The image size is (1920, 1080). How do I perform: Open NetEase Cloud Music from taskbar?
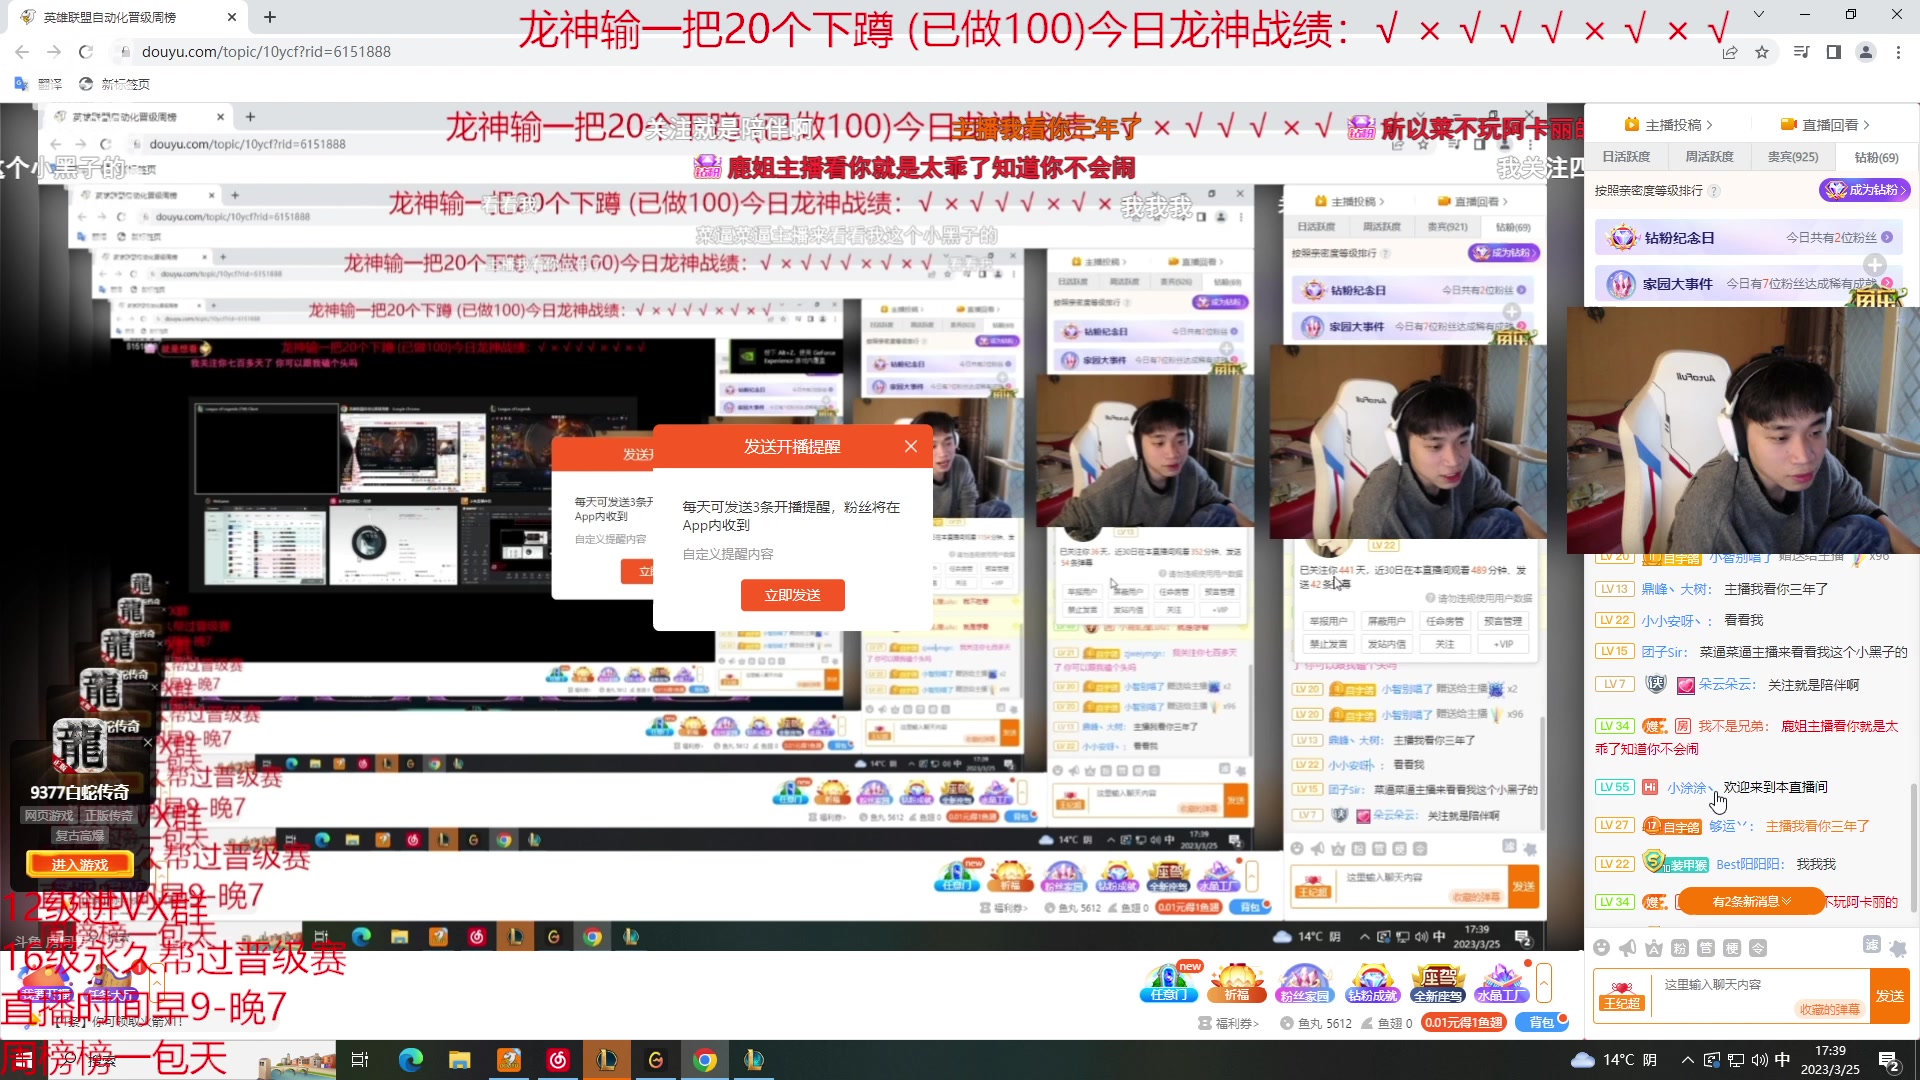[558, 1060]
